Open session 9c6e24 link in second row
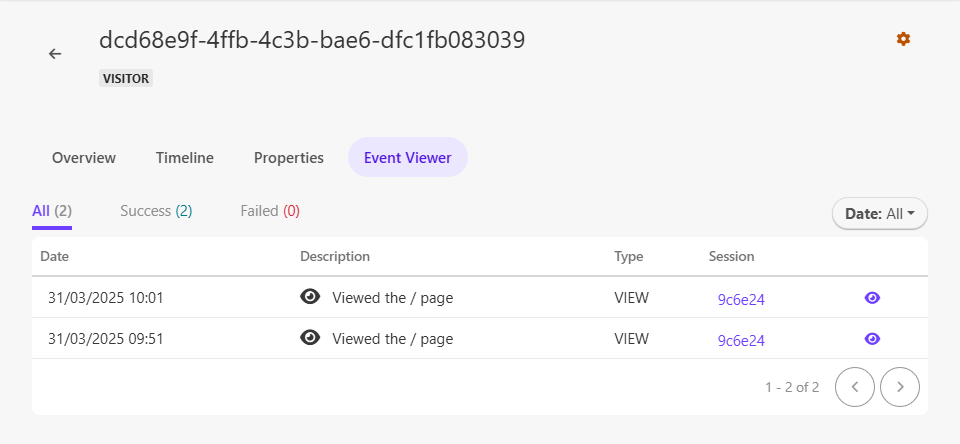 pyautogui.click(x=741, y=340)
